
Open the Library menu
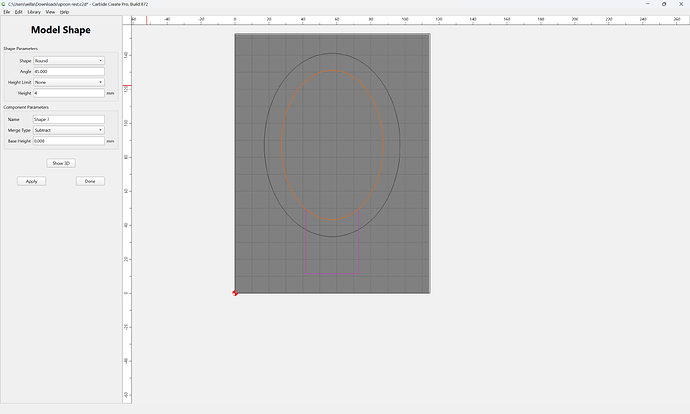click(34, 12)
